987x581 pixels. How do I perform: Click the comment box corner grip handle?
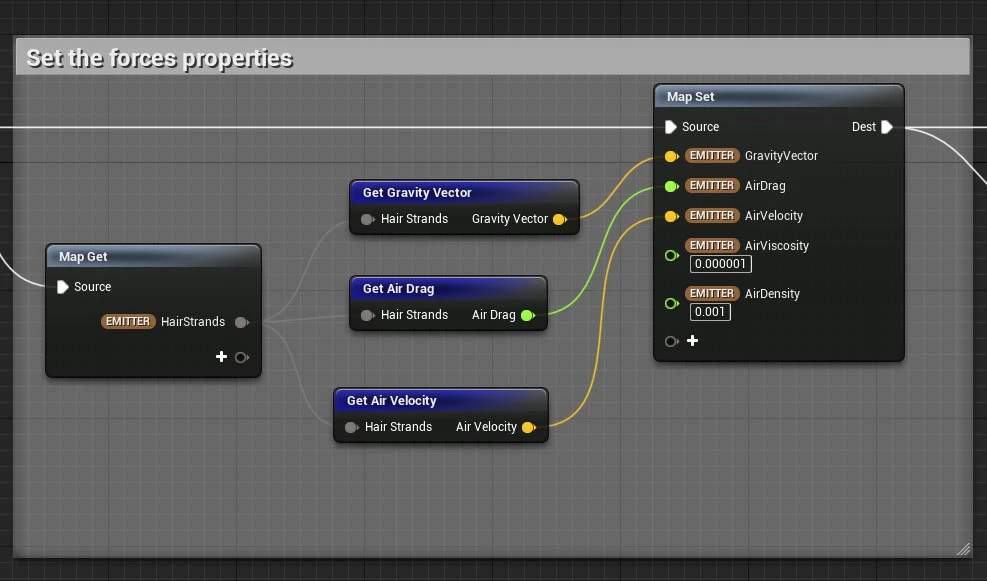[x=963, y=549]
